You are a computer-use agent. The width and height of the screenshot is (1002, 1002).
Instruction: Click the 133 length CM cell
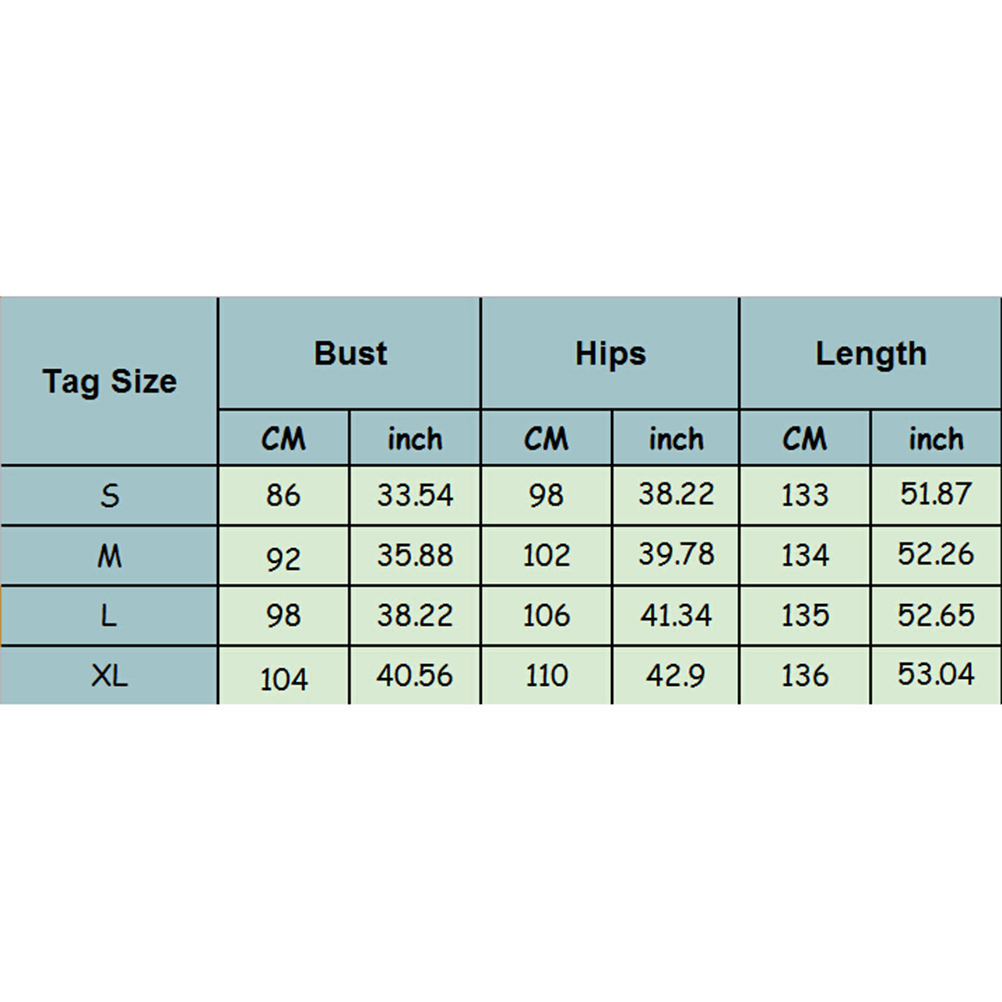(x=805, y=495)
